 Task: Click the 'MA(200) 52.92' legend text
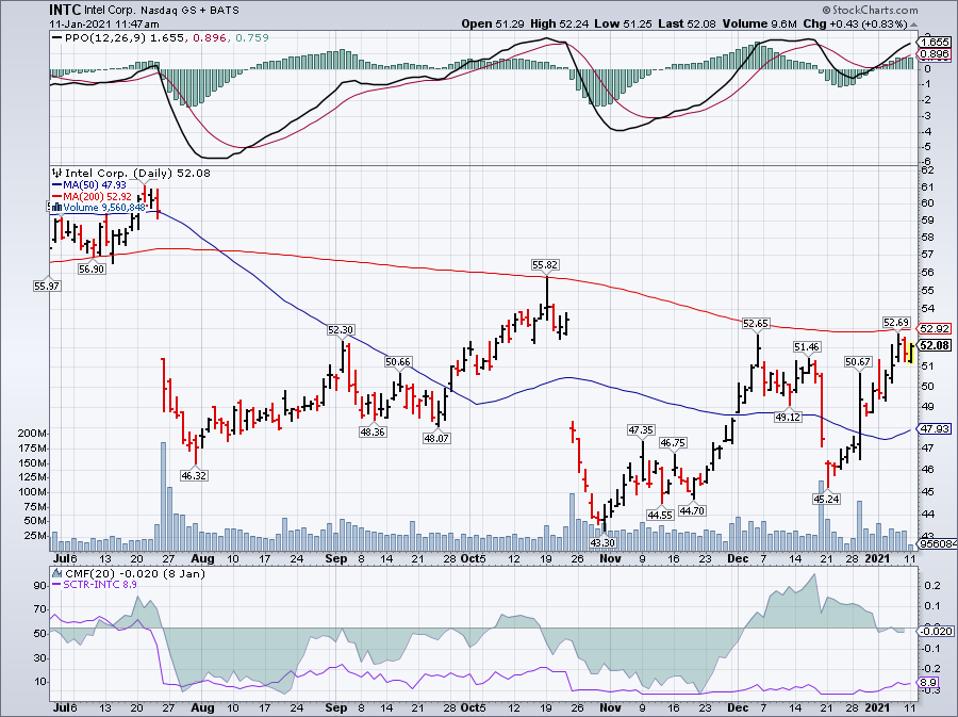[x=97, y=196]
